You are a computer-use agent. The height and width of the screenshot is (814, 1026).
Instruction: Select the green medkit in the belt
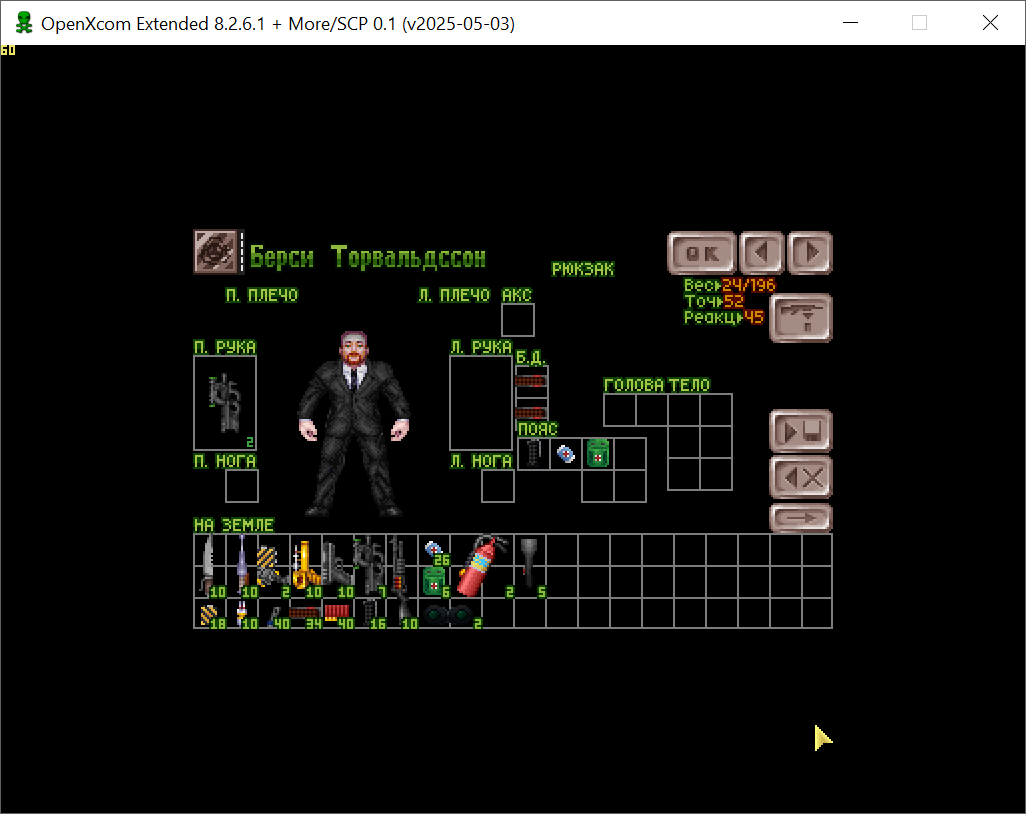(x=597, y=453)
